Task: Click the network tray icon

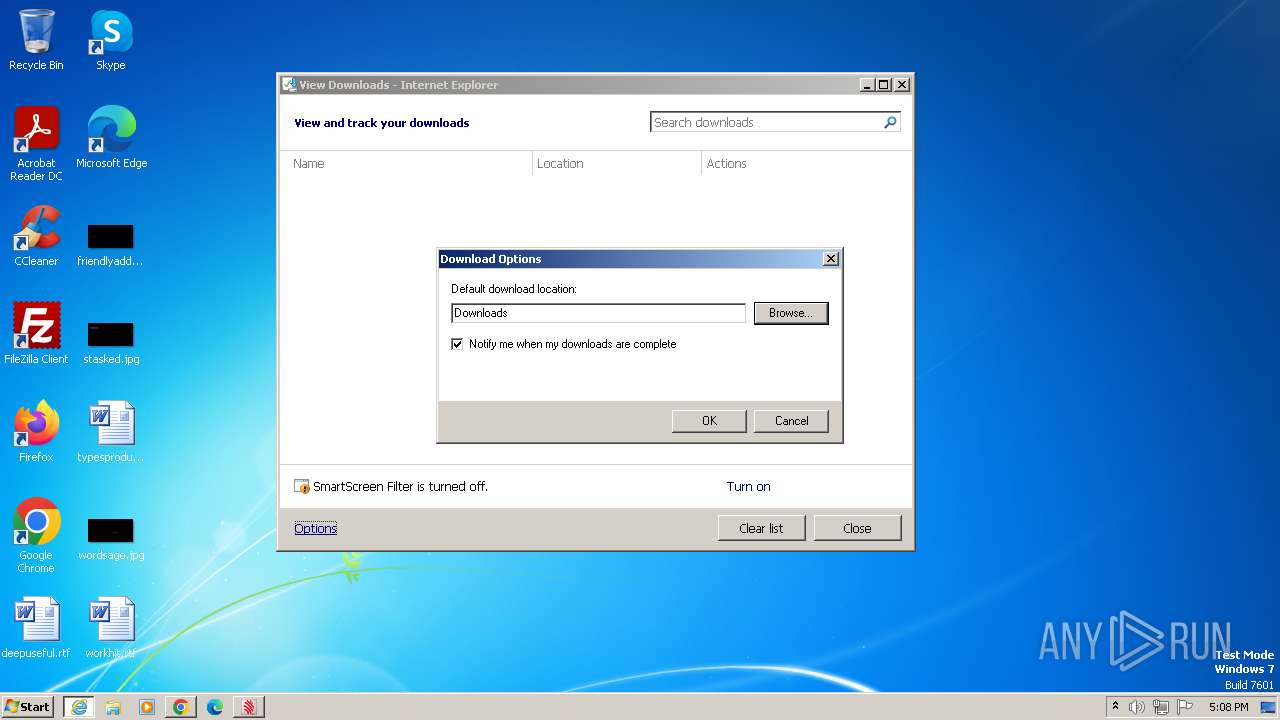Action: (x=1161, y=707)
